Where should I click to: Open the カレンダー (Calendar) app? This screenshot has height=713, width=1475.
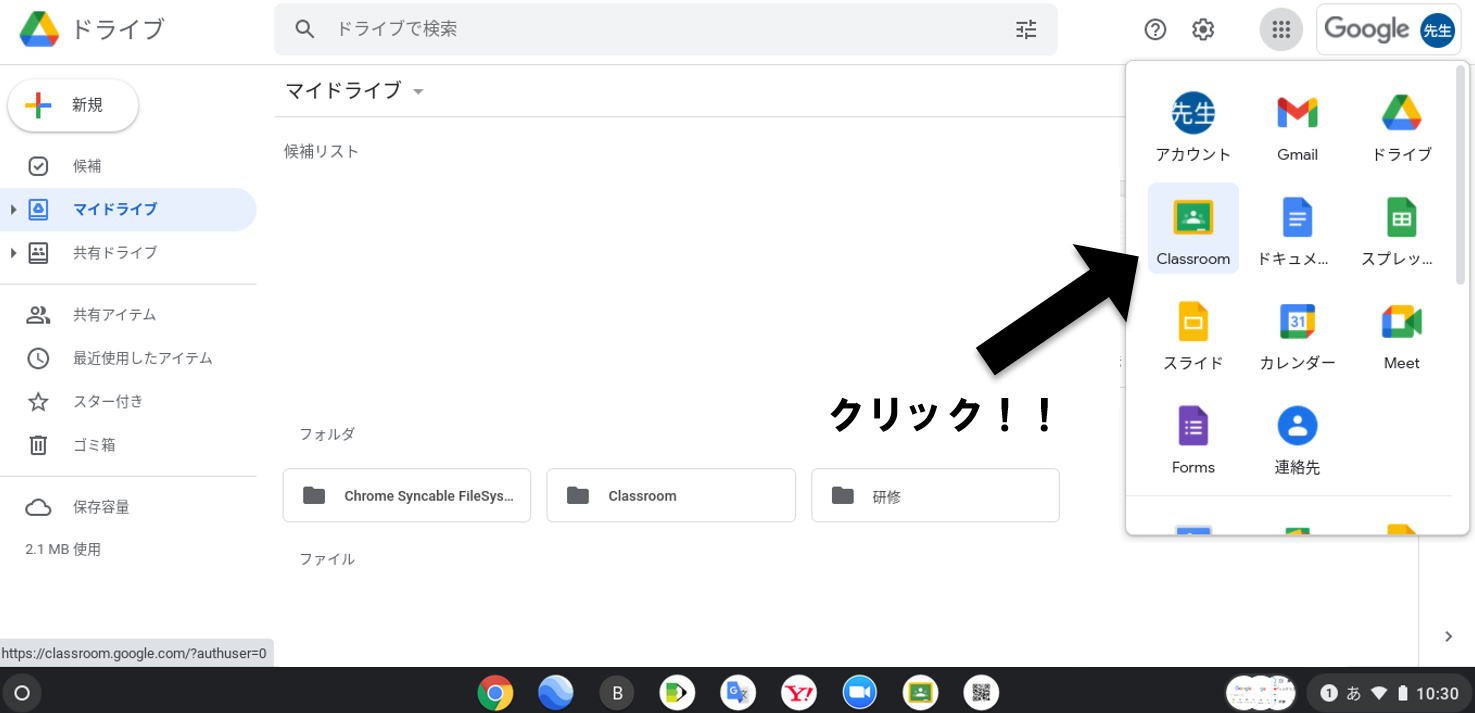1297,333
